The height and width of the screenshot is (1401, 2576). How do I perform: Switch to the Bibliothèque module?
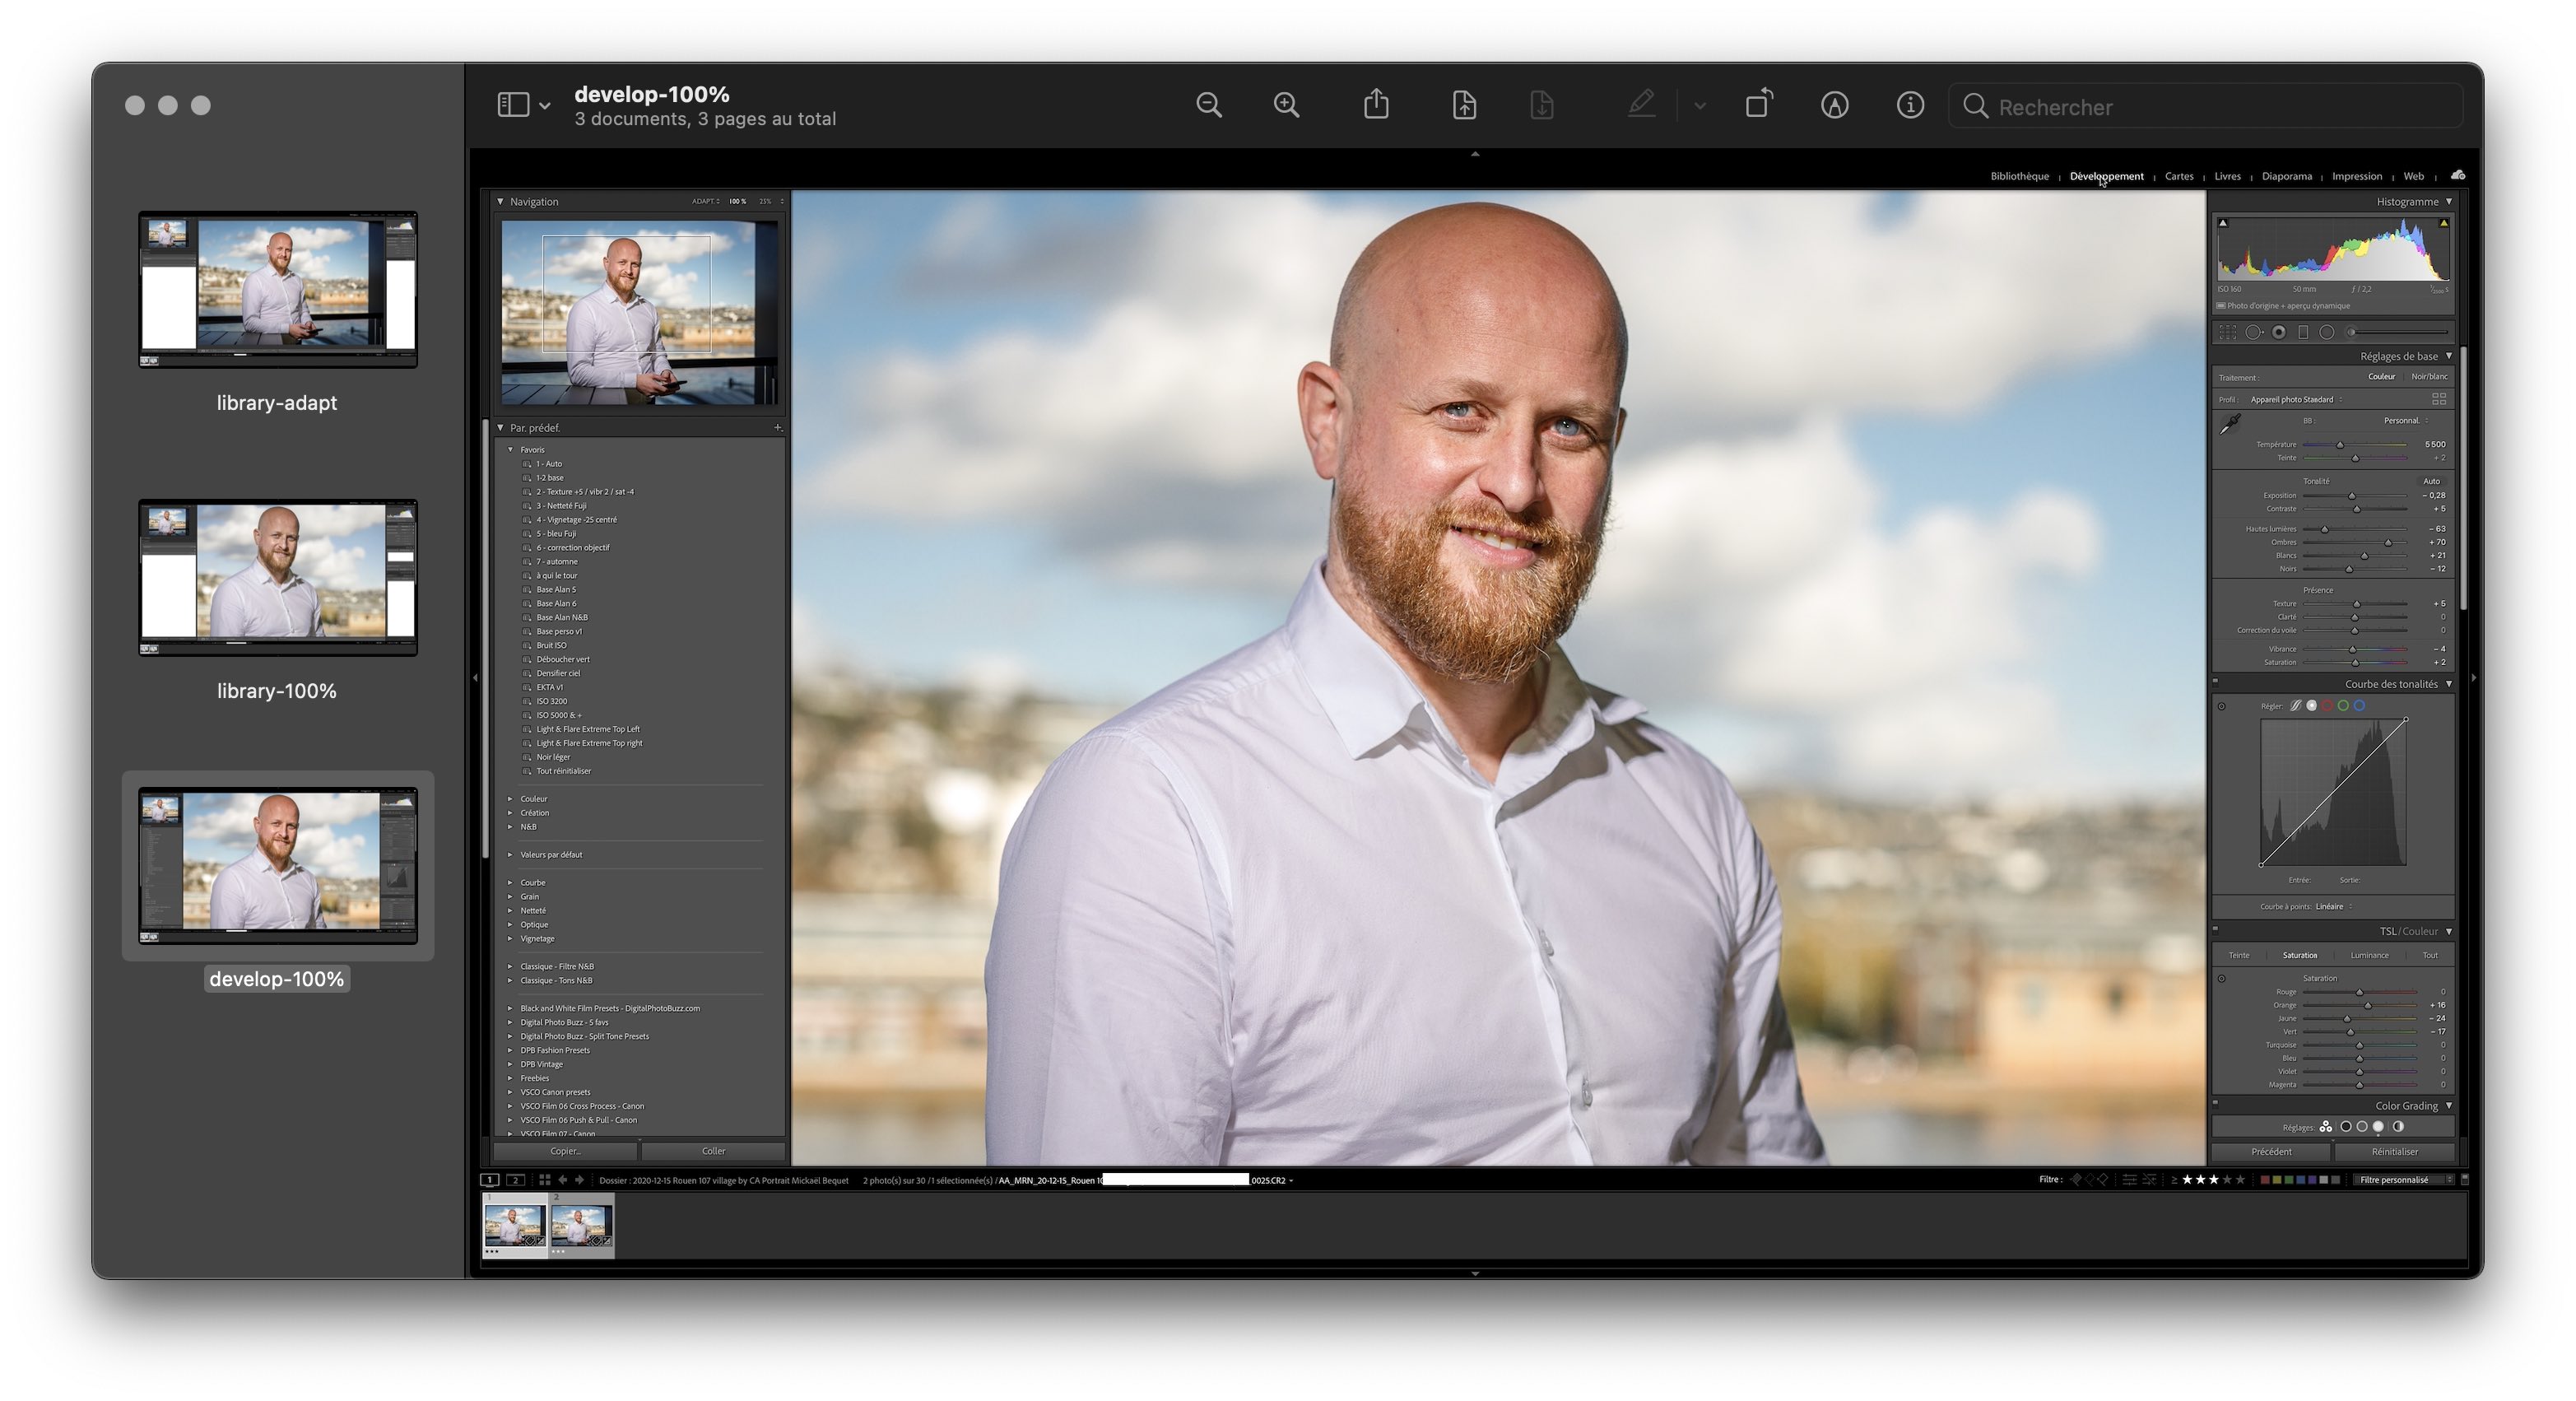point(2019,176)
